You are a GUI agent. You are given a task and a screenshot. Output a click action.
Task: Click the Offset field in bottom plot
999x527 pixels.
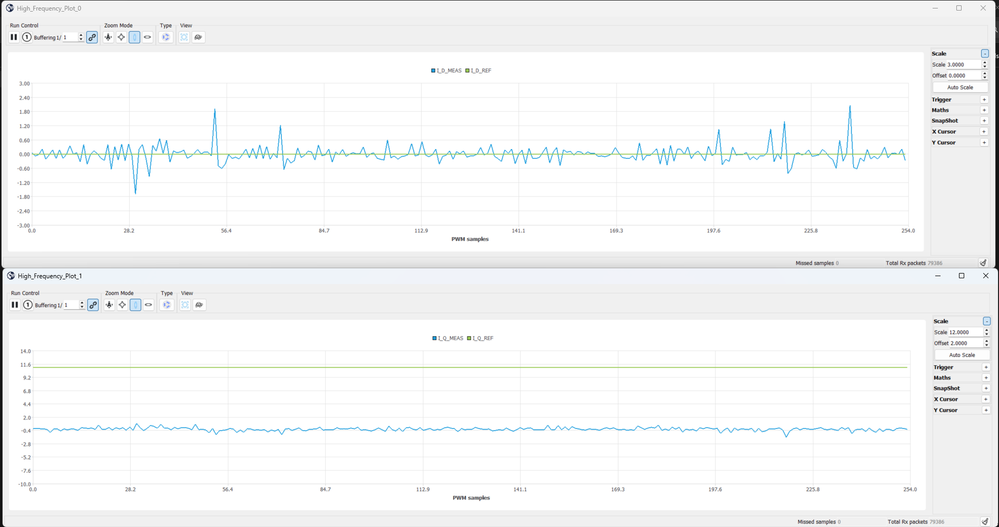pos(964,343)
